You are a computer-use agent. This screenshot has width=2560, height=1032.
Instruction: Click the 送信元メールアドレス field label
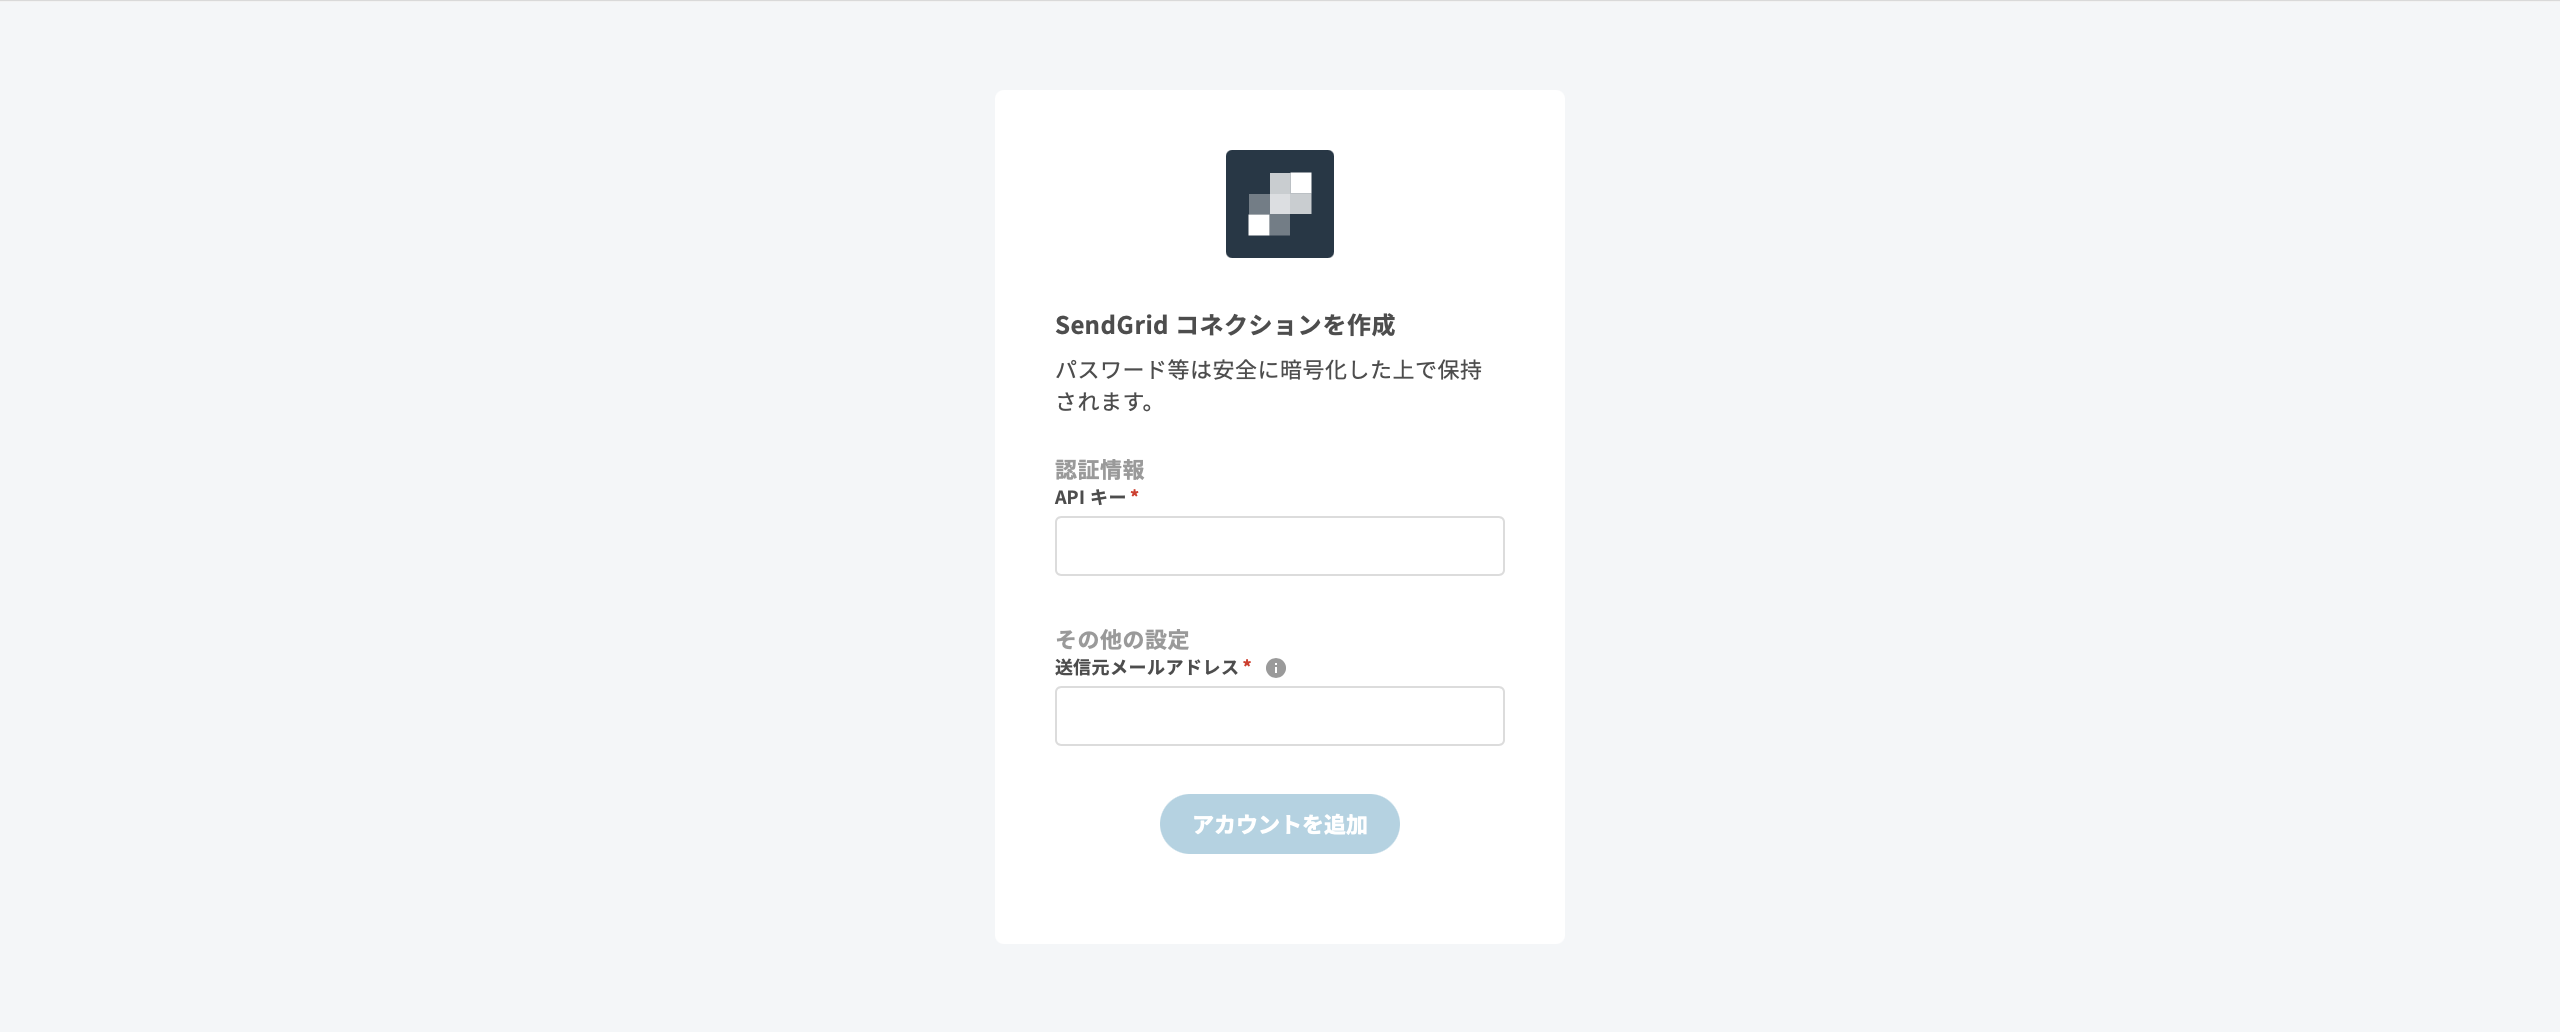click(x=1147, y=667)
